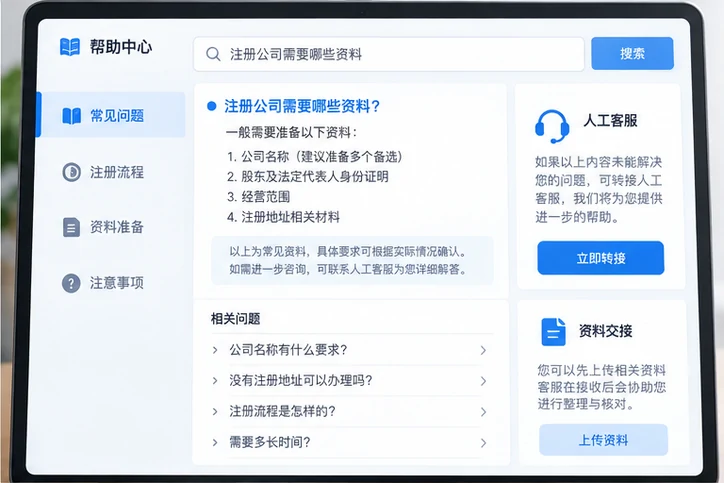Click list item 4. 注册地址相关材料
The width and height of the screenshot is (724, 483).
click(283, 217)
